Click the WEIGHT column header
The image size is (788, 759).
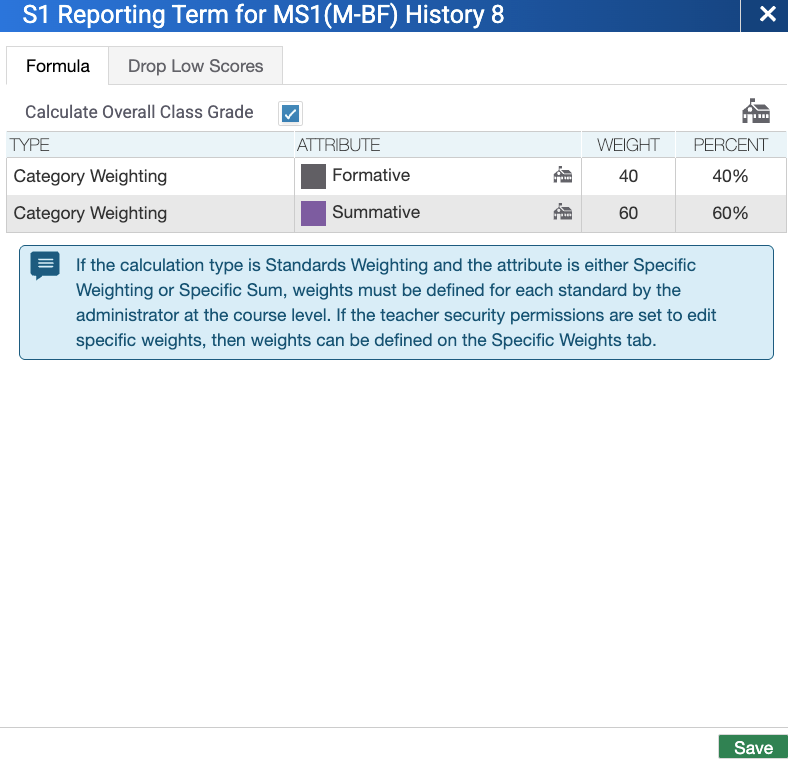coord(628,145)
